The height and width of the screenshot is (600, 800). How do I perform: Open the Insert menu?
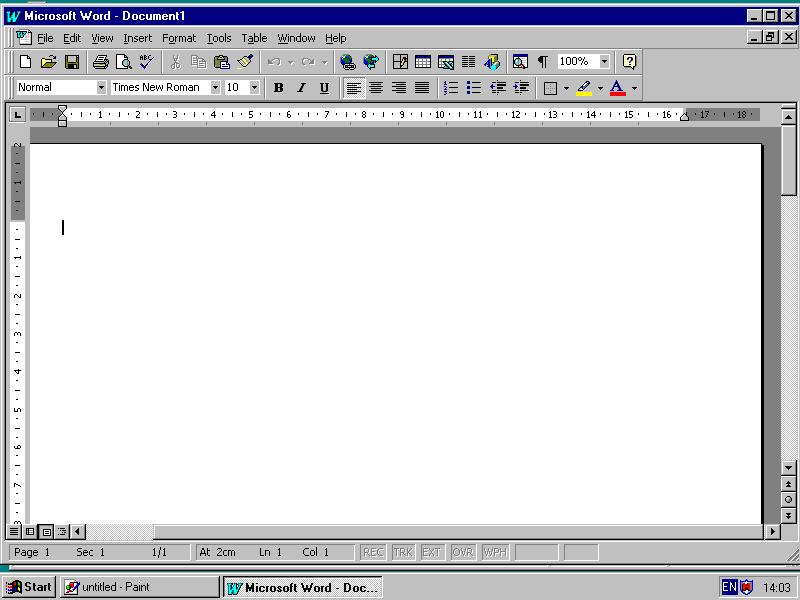[x=138, y=38]
